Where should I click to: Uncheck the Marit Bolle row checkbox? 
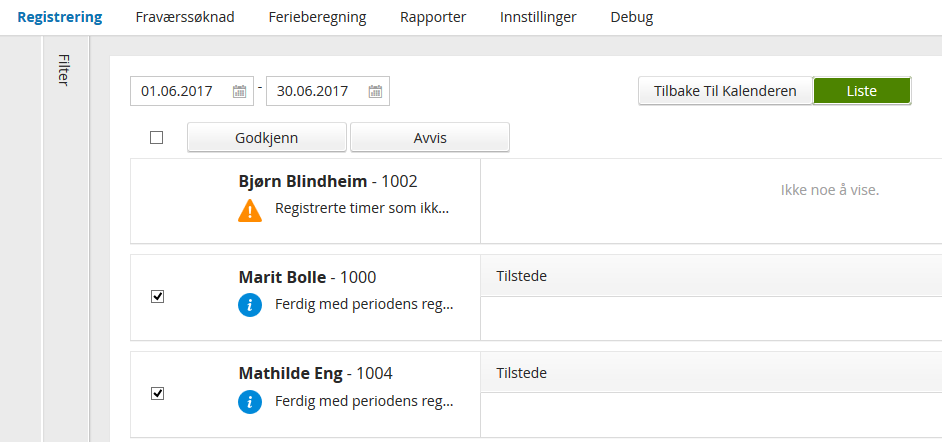click(156, 297)
